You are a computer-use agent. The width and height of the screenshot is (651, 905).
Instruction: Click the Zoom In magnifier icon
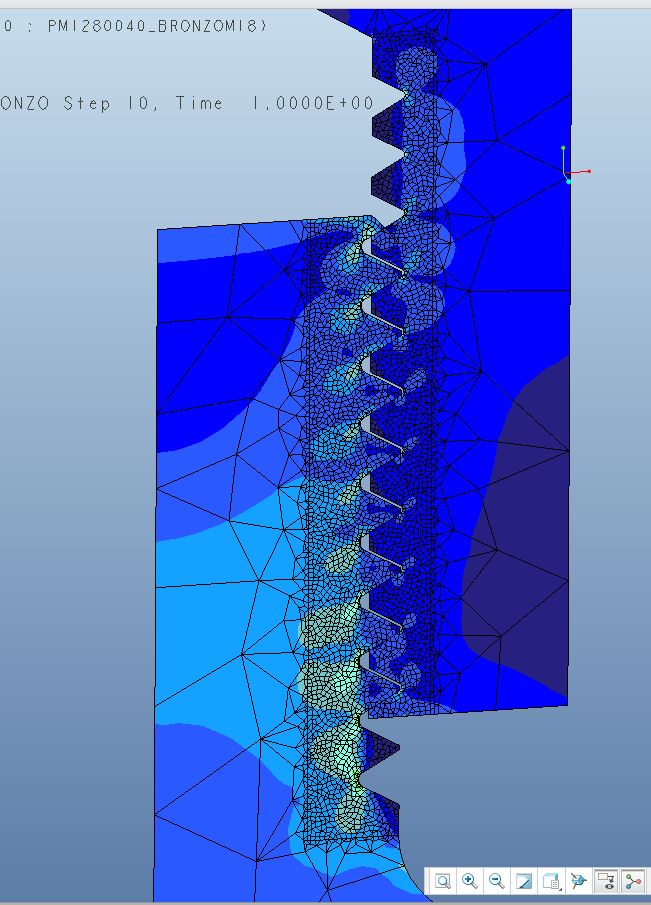[470, 881]
